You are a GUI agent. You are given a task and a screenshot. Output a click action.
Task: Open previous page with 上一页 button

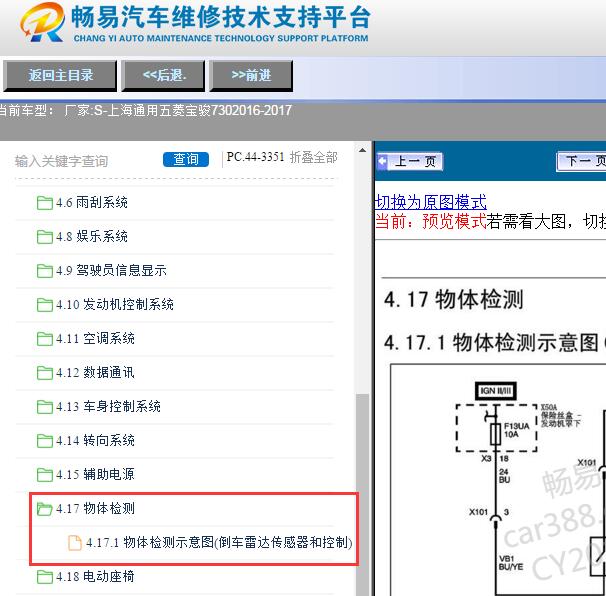(x=410, y=161)
